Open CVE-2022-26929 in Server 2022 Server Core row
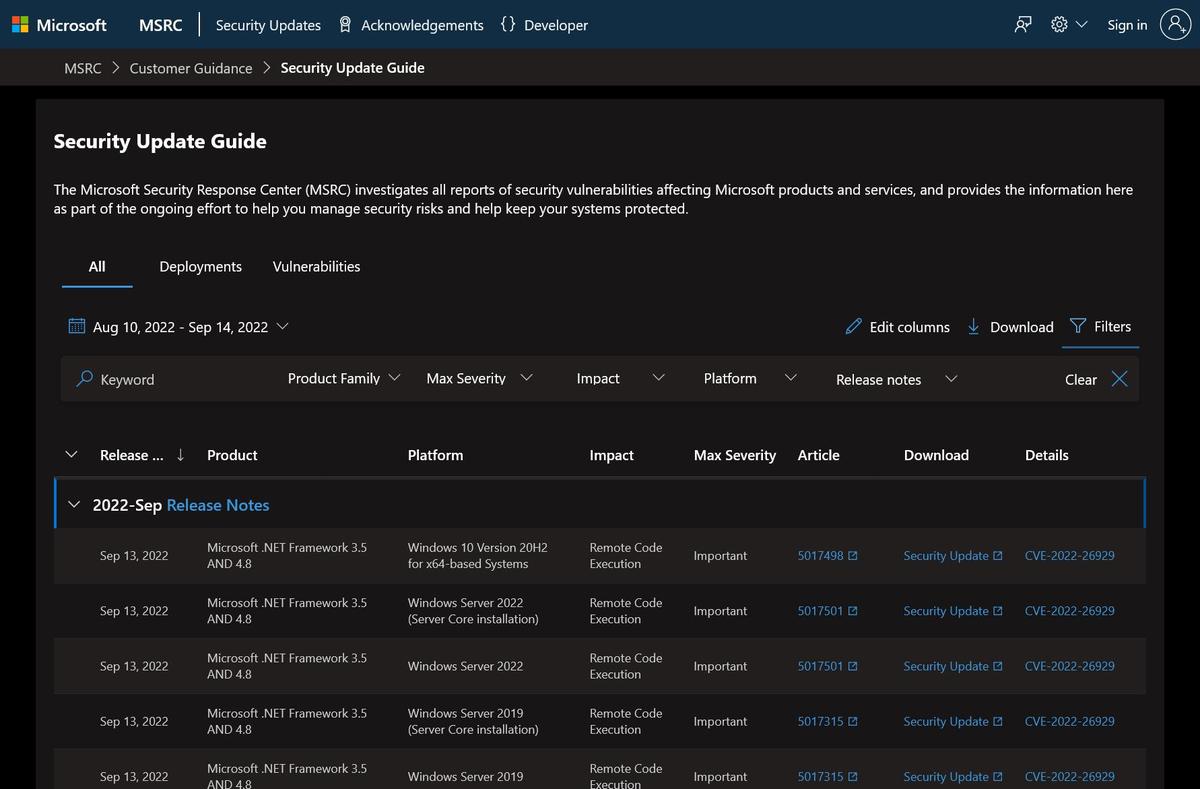 pyautogui.click(x=1070, y=611)
